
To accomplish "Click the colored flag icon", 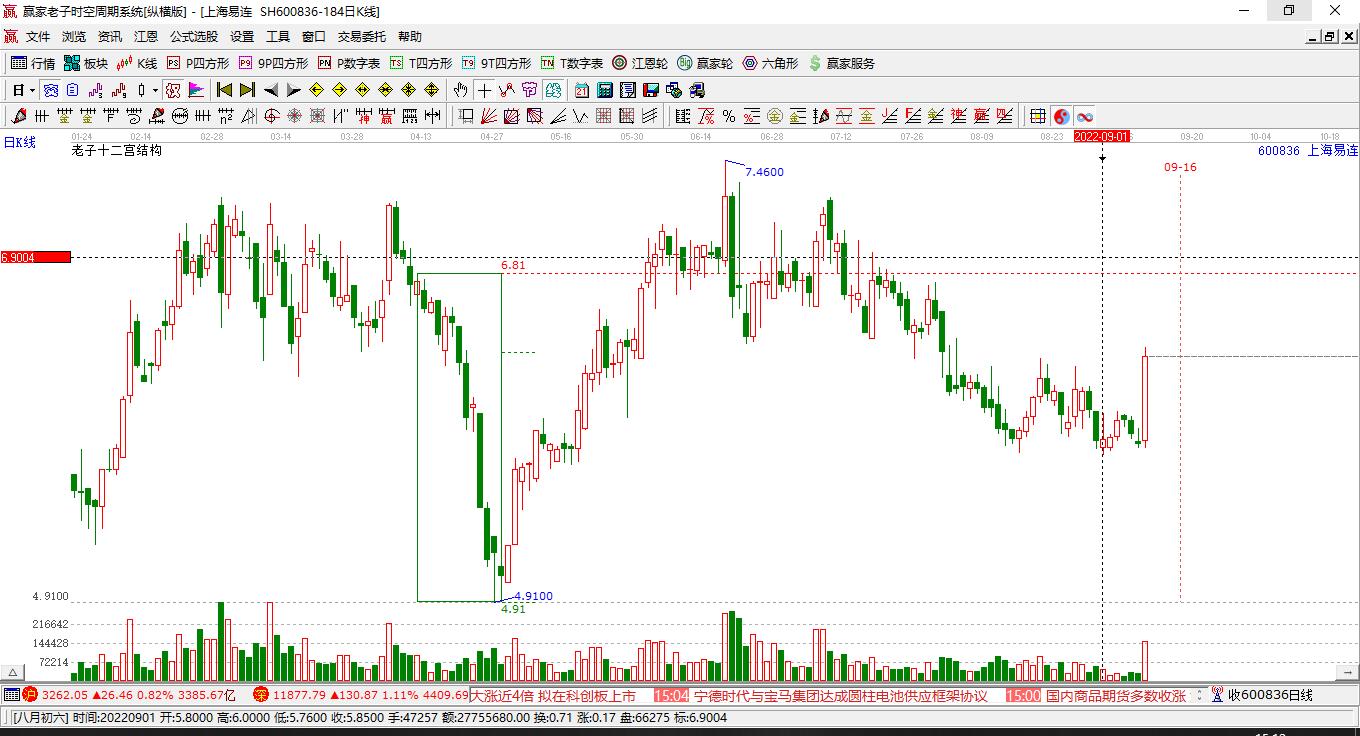I will pos(196,90).
